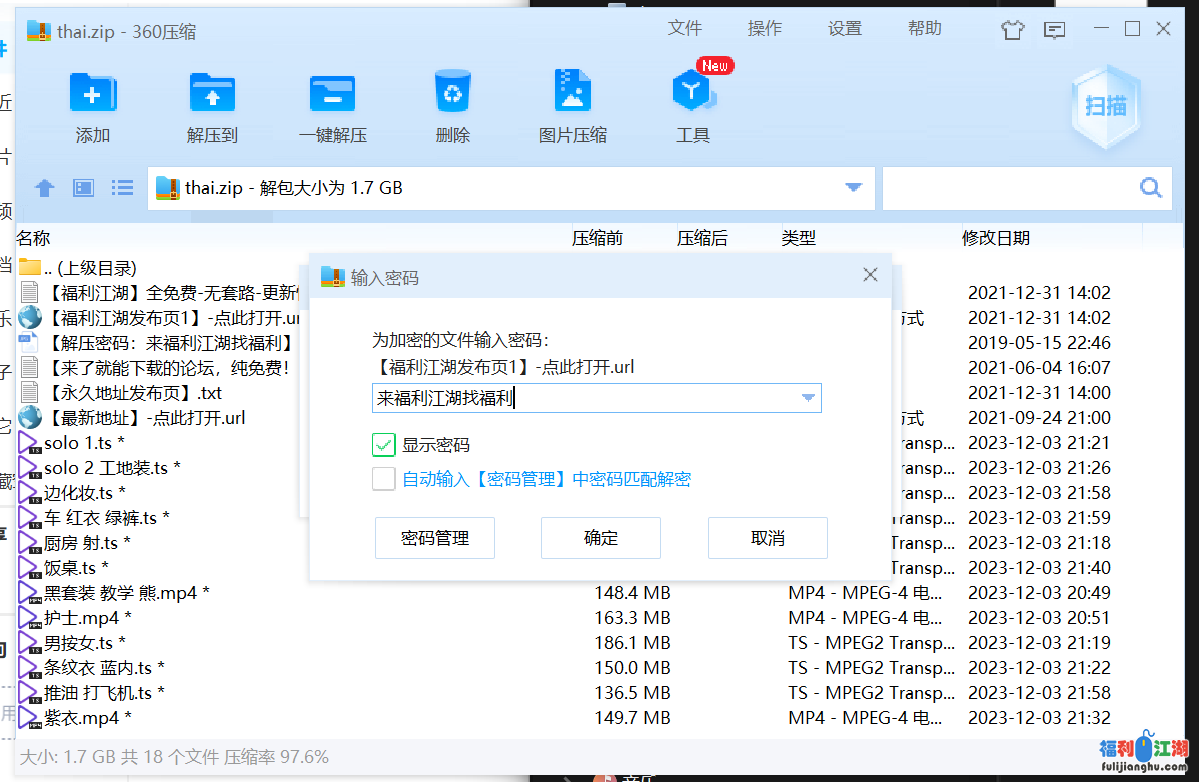Disable the 显示密码 show password checkbox
Image resolution: width=1199 pixels, height=782 pixels.
coord(383,444)
